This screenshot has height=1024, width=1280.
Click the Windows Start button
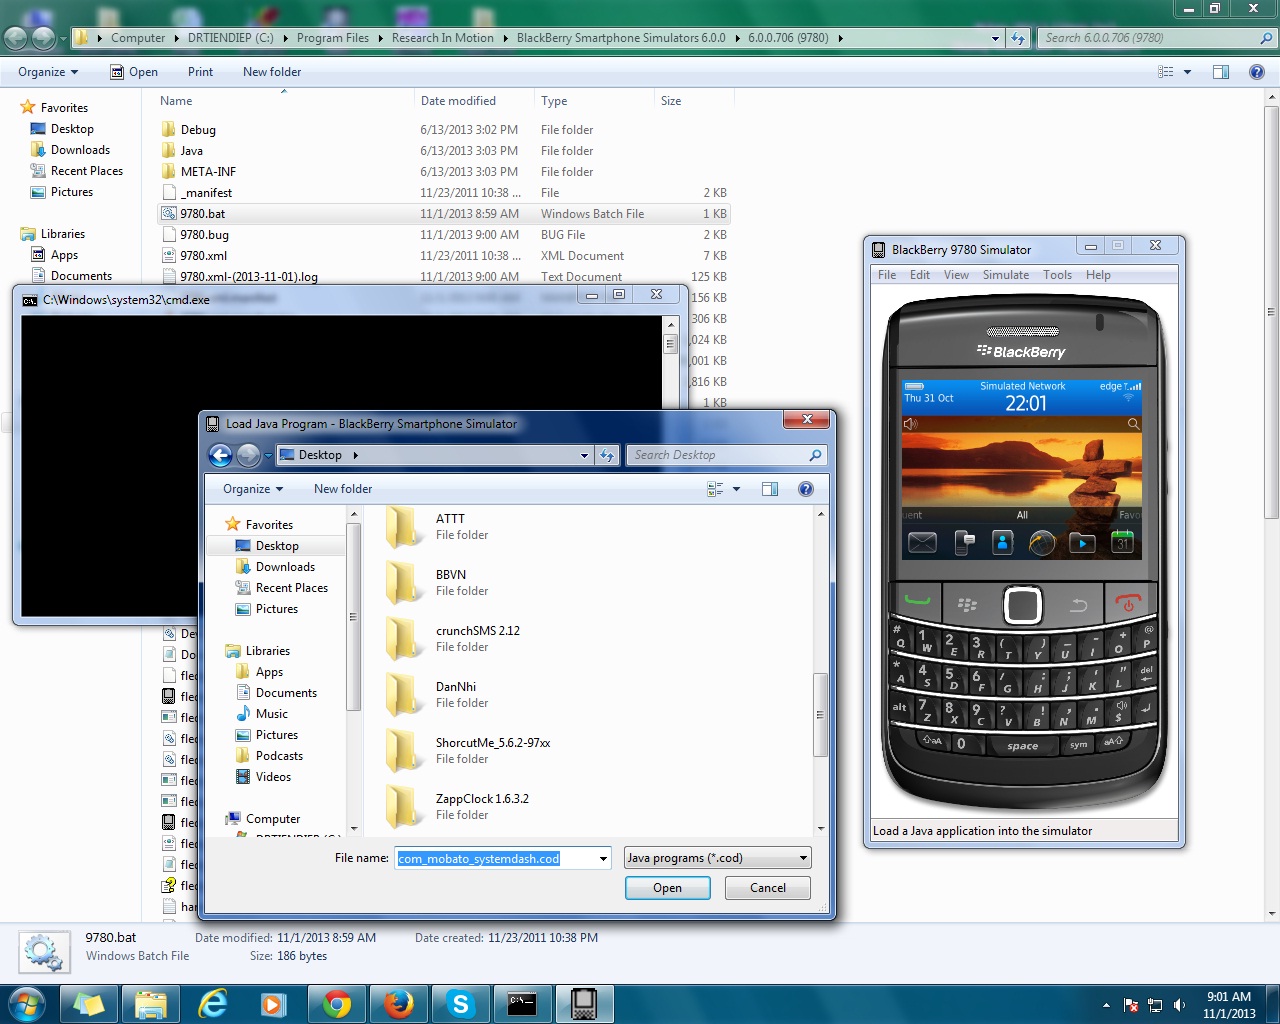click(x=27, y=1004)
